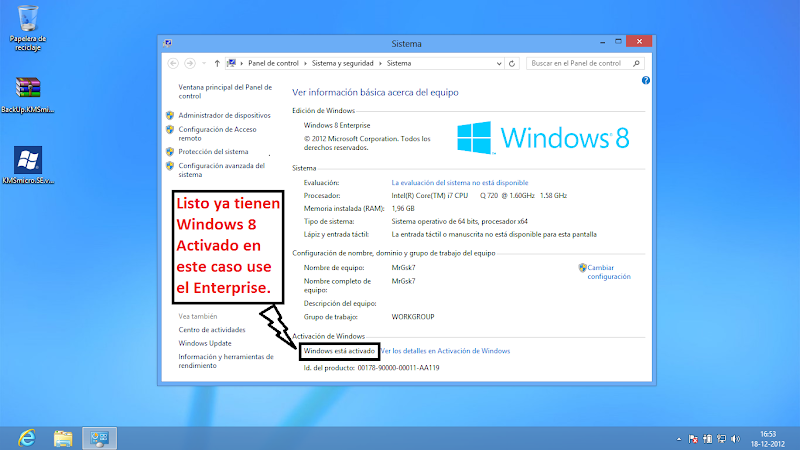Image resolution: width=800 pixels, height=450 pixels.
Task: Click the forward navigation arrow
Action: (190, 63)
